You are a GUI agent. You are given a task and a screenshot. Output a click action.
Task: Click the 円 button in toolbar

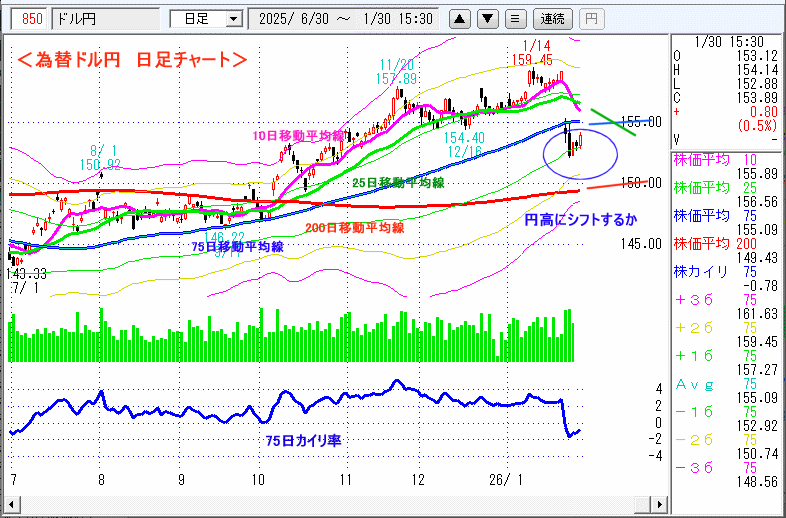coord(592,18)
